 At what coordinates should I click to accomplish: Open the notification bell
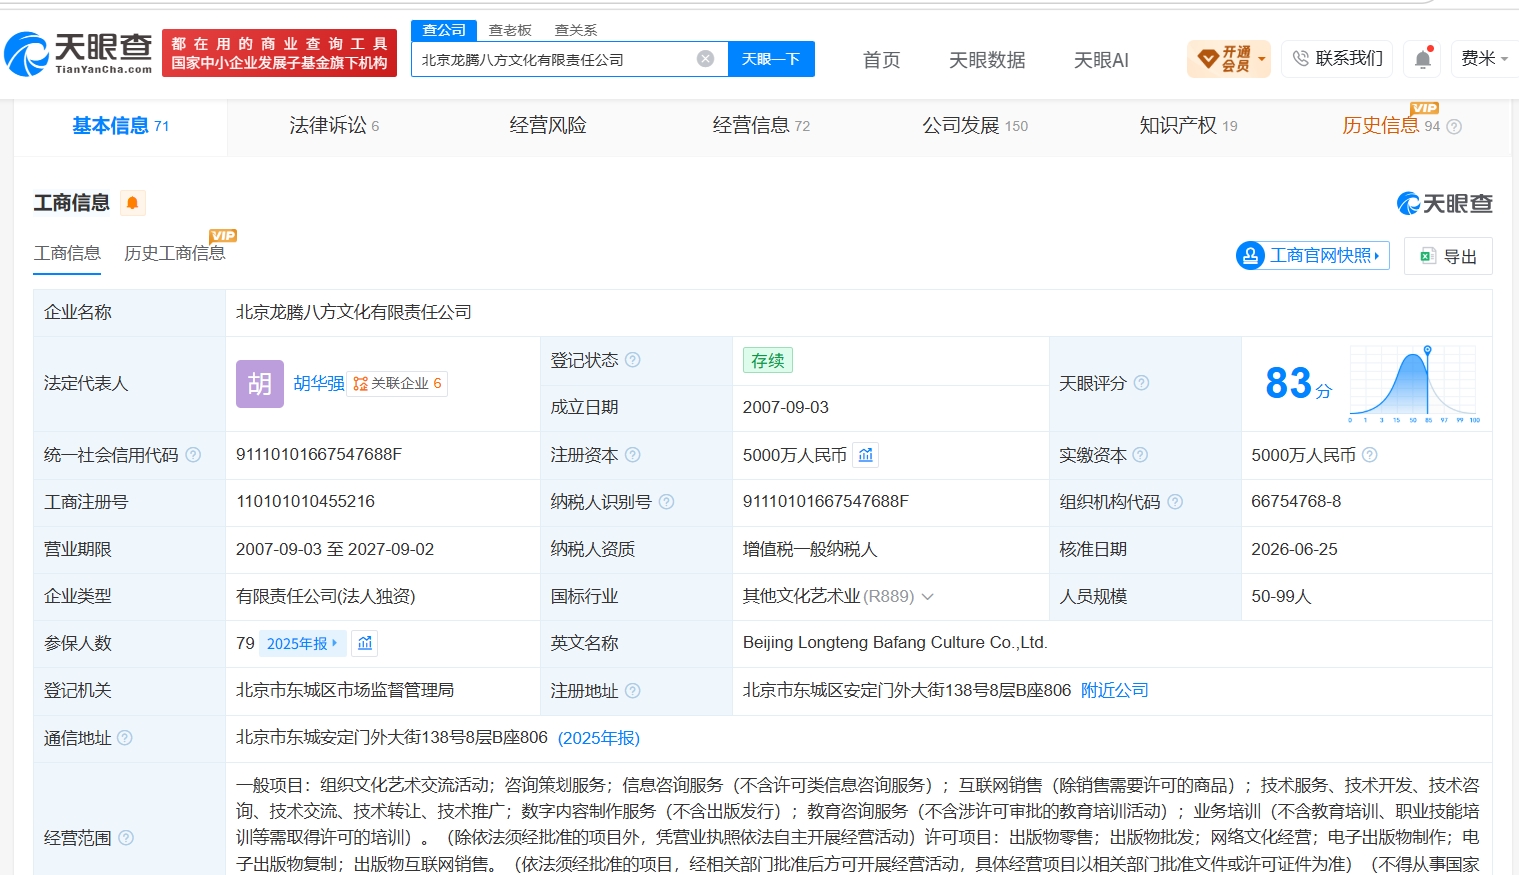point(1423,59)
